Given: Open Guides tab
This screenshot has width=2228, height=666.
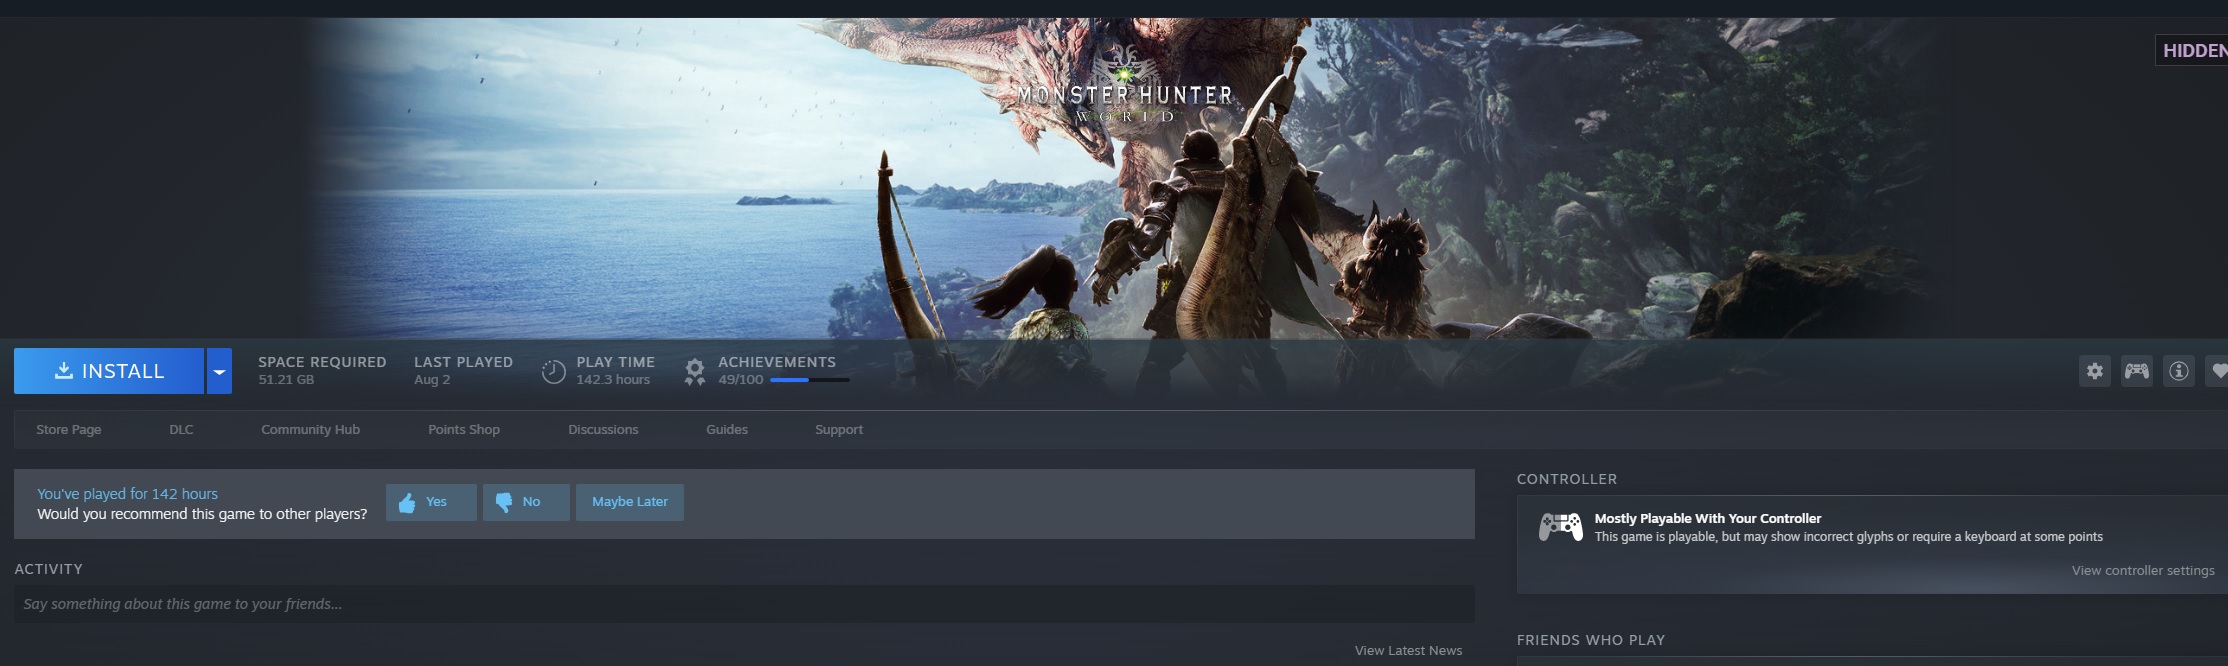Looking at the screenshot, I should pos(727,429).
